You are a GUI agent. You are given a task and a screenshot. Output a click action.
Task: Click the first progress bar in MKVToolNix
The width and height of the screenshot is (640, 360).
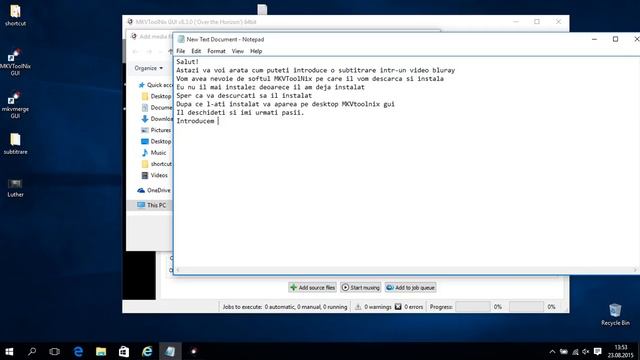473,307
